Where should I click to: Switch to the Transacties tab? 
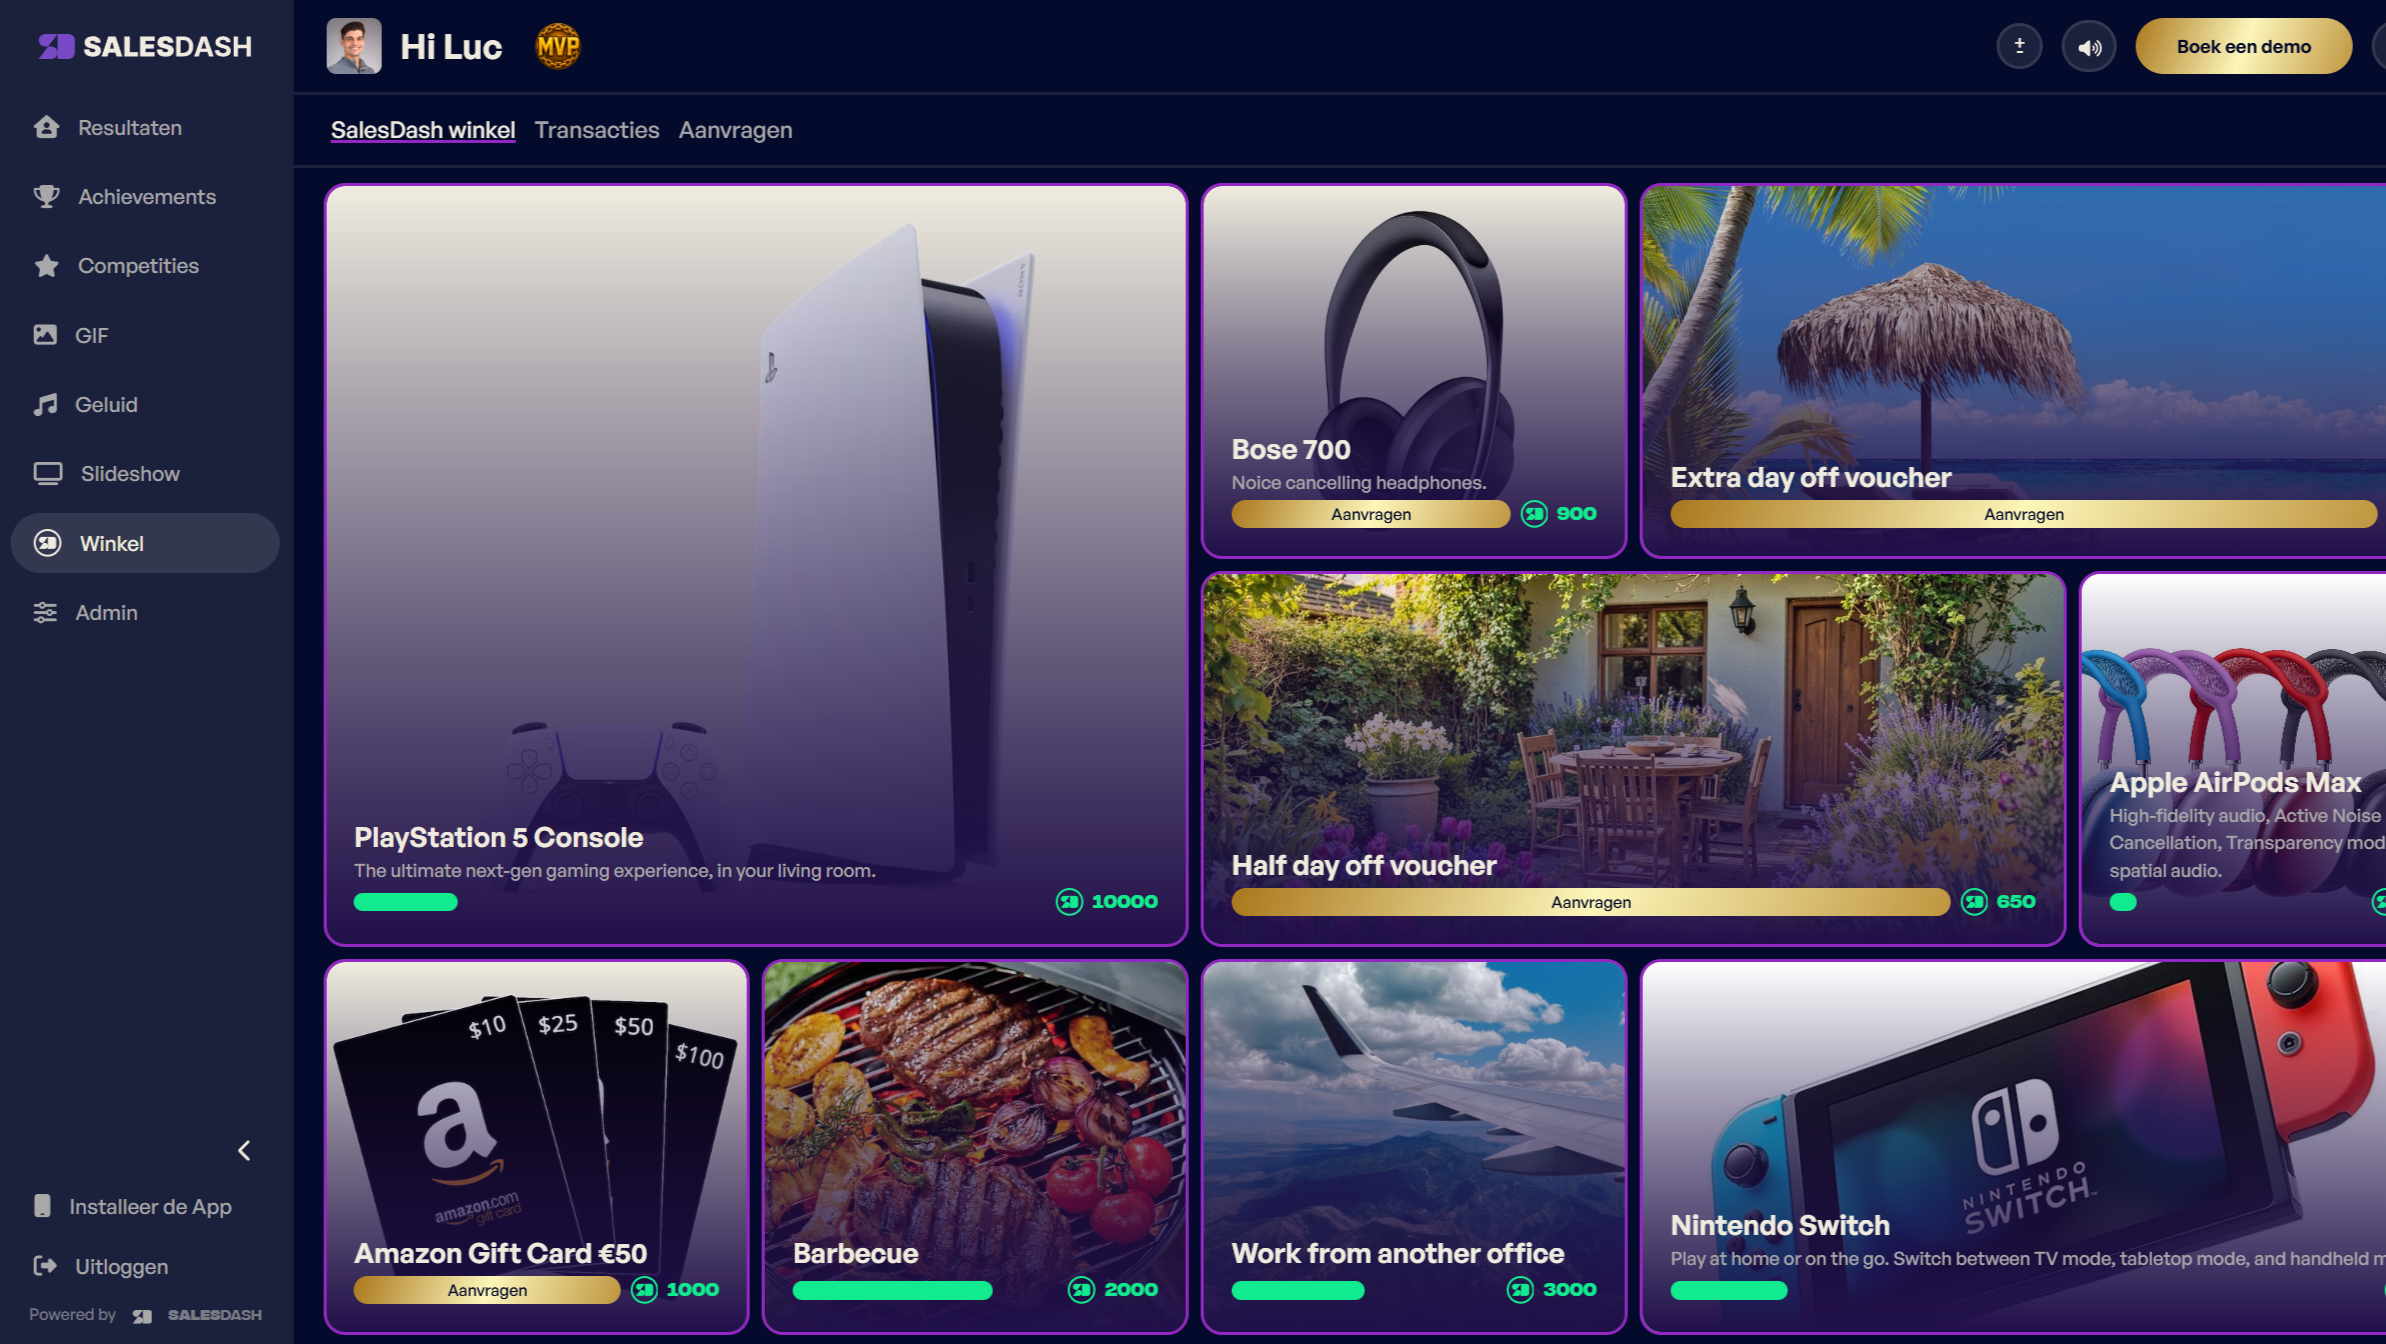tap(597, 130)
